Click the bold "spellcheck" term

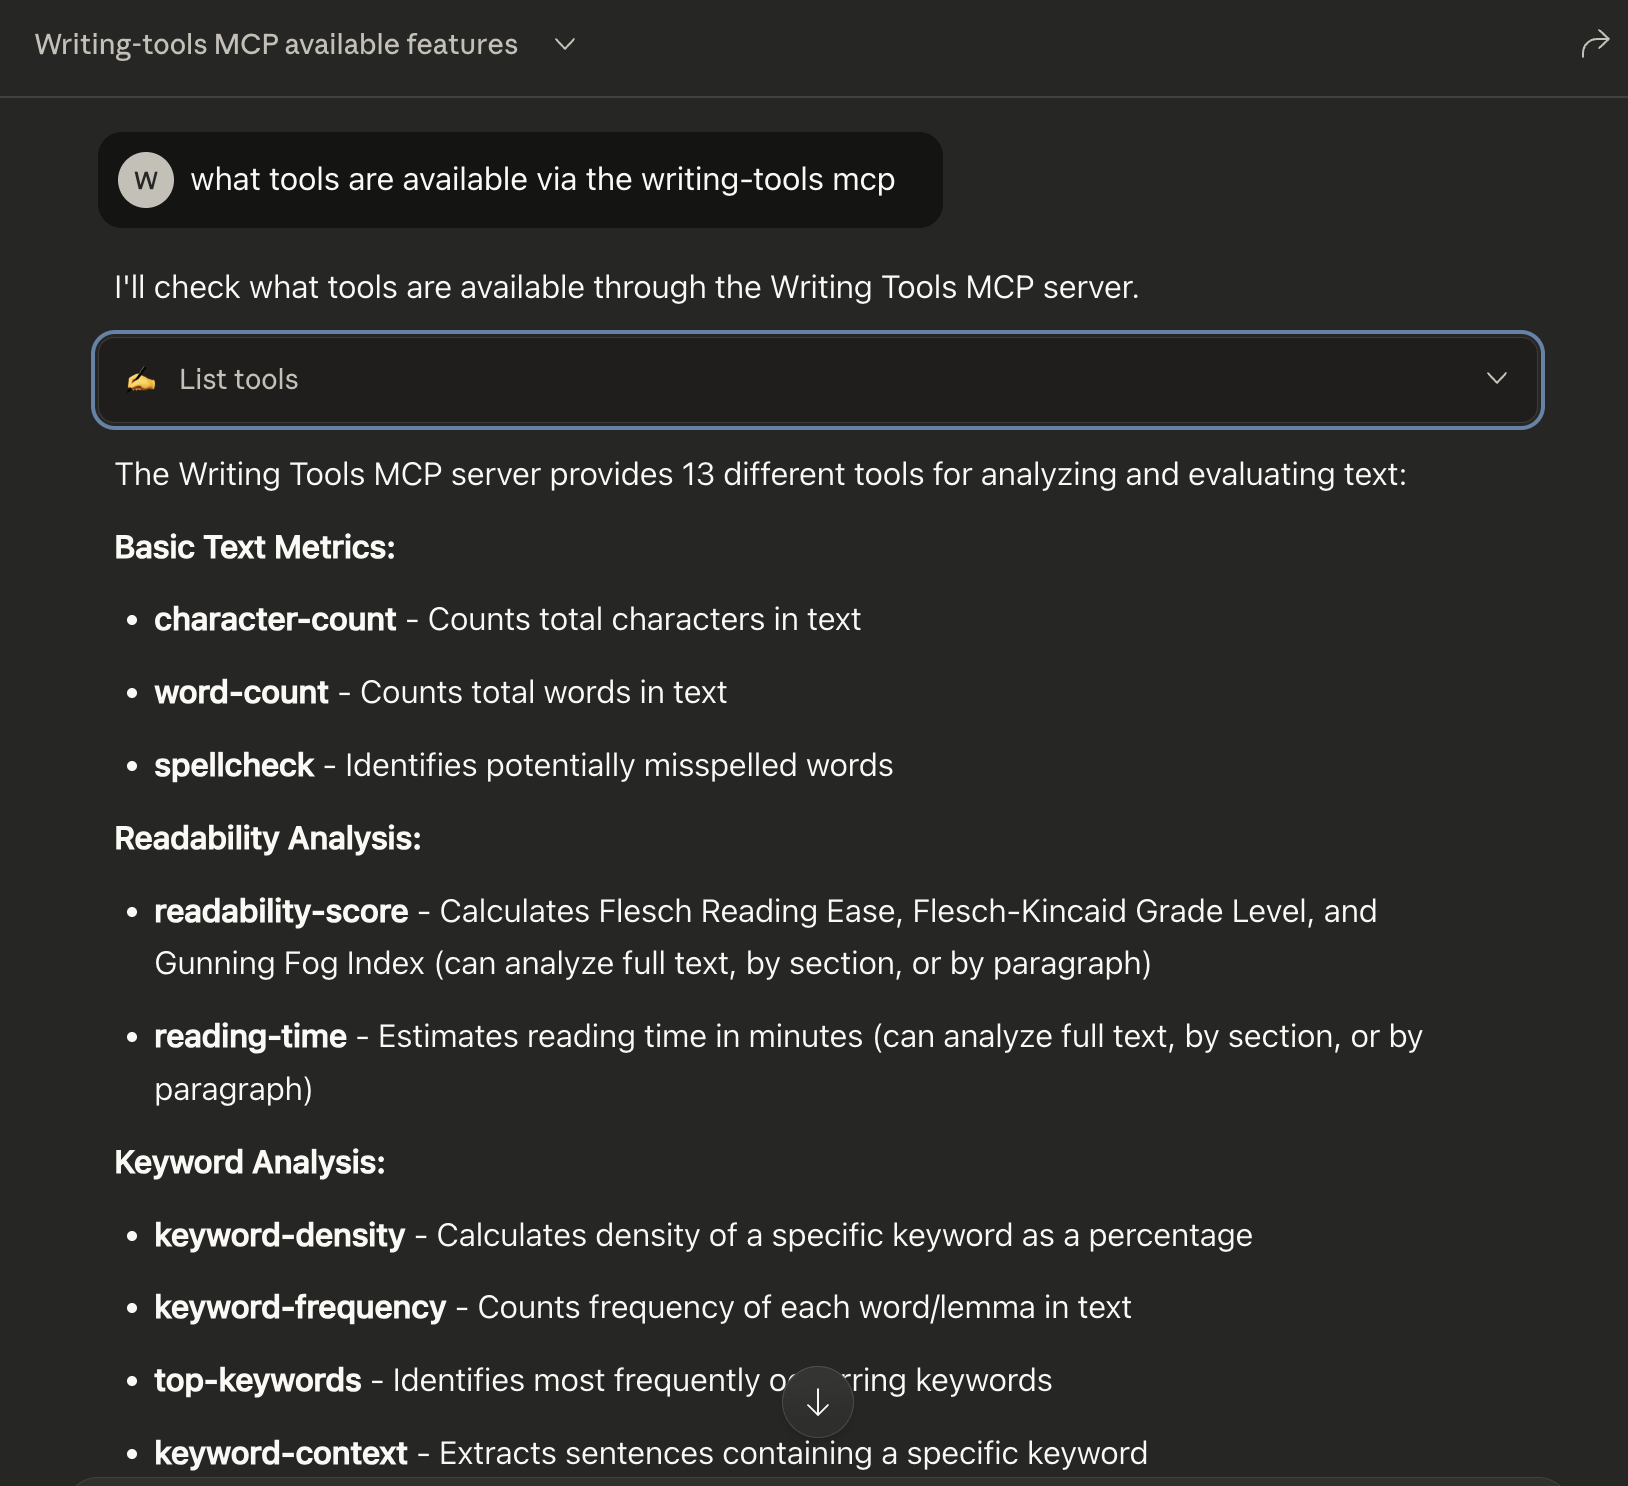[234, 765]
